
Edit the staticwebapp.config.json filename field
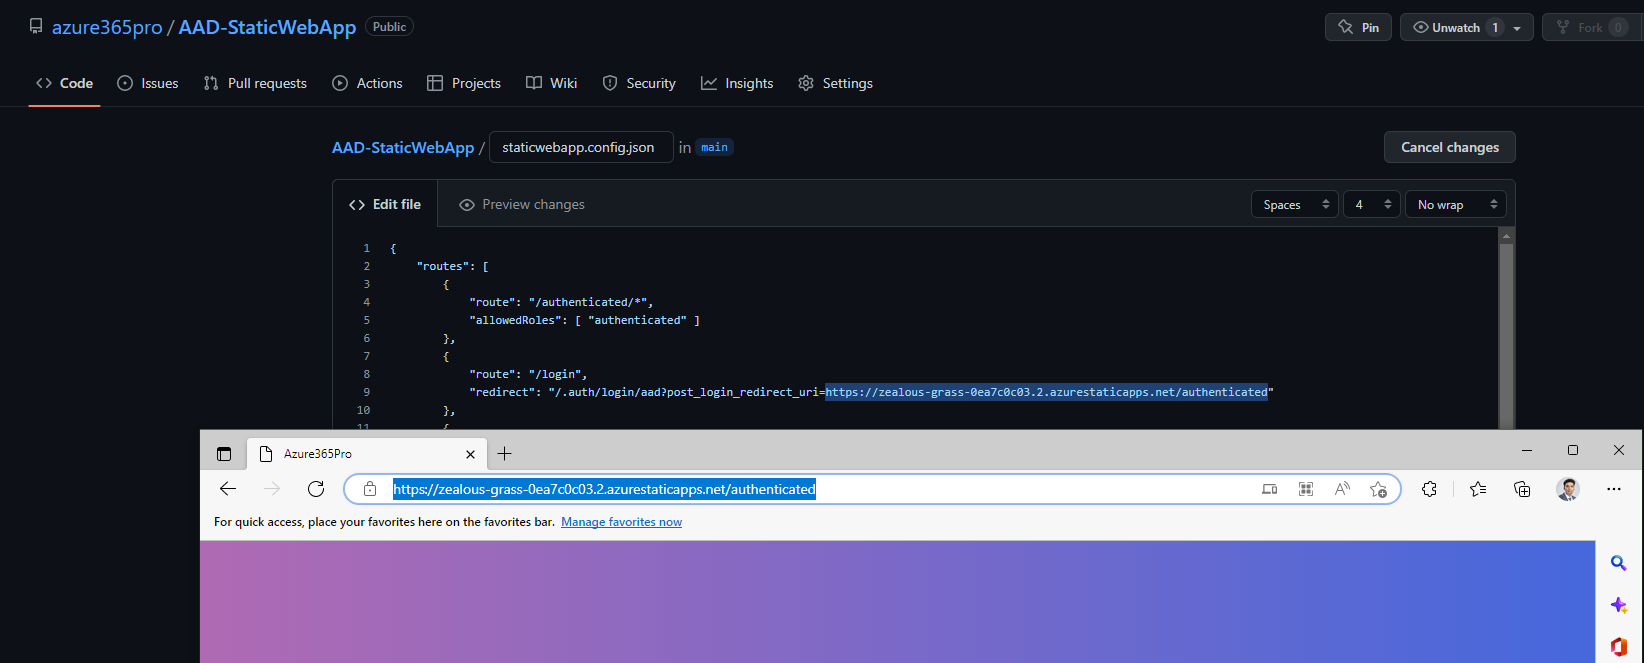tap(581, 147)
